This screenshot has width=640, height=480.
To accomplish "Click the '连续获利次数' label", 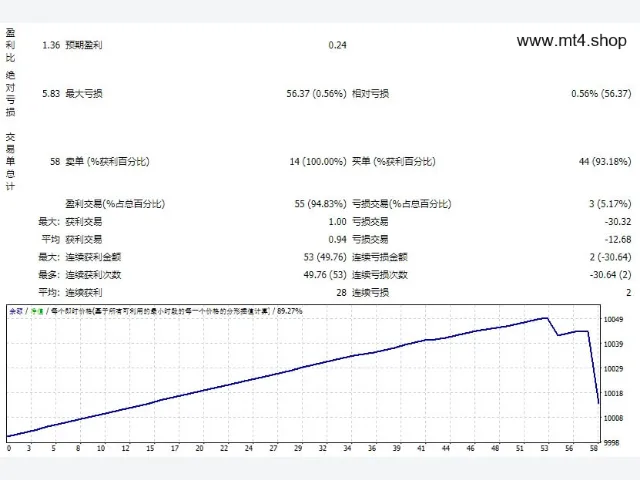I will (x=93, y=275).
